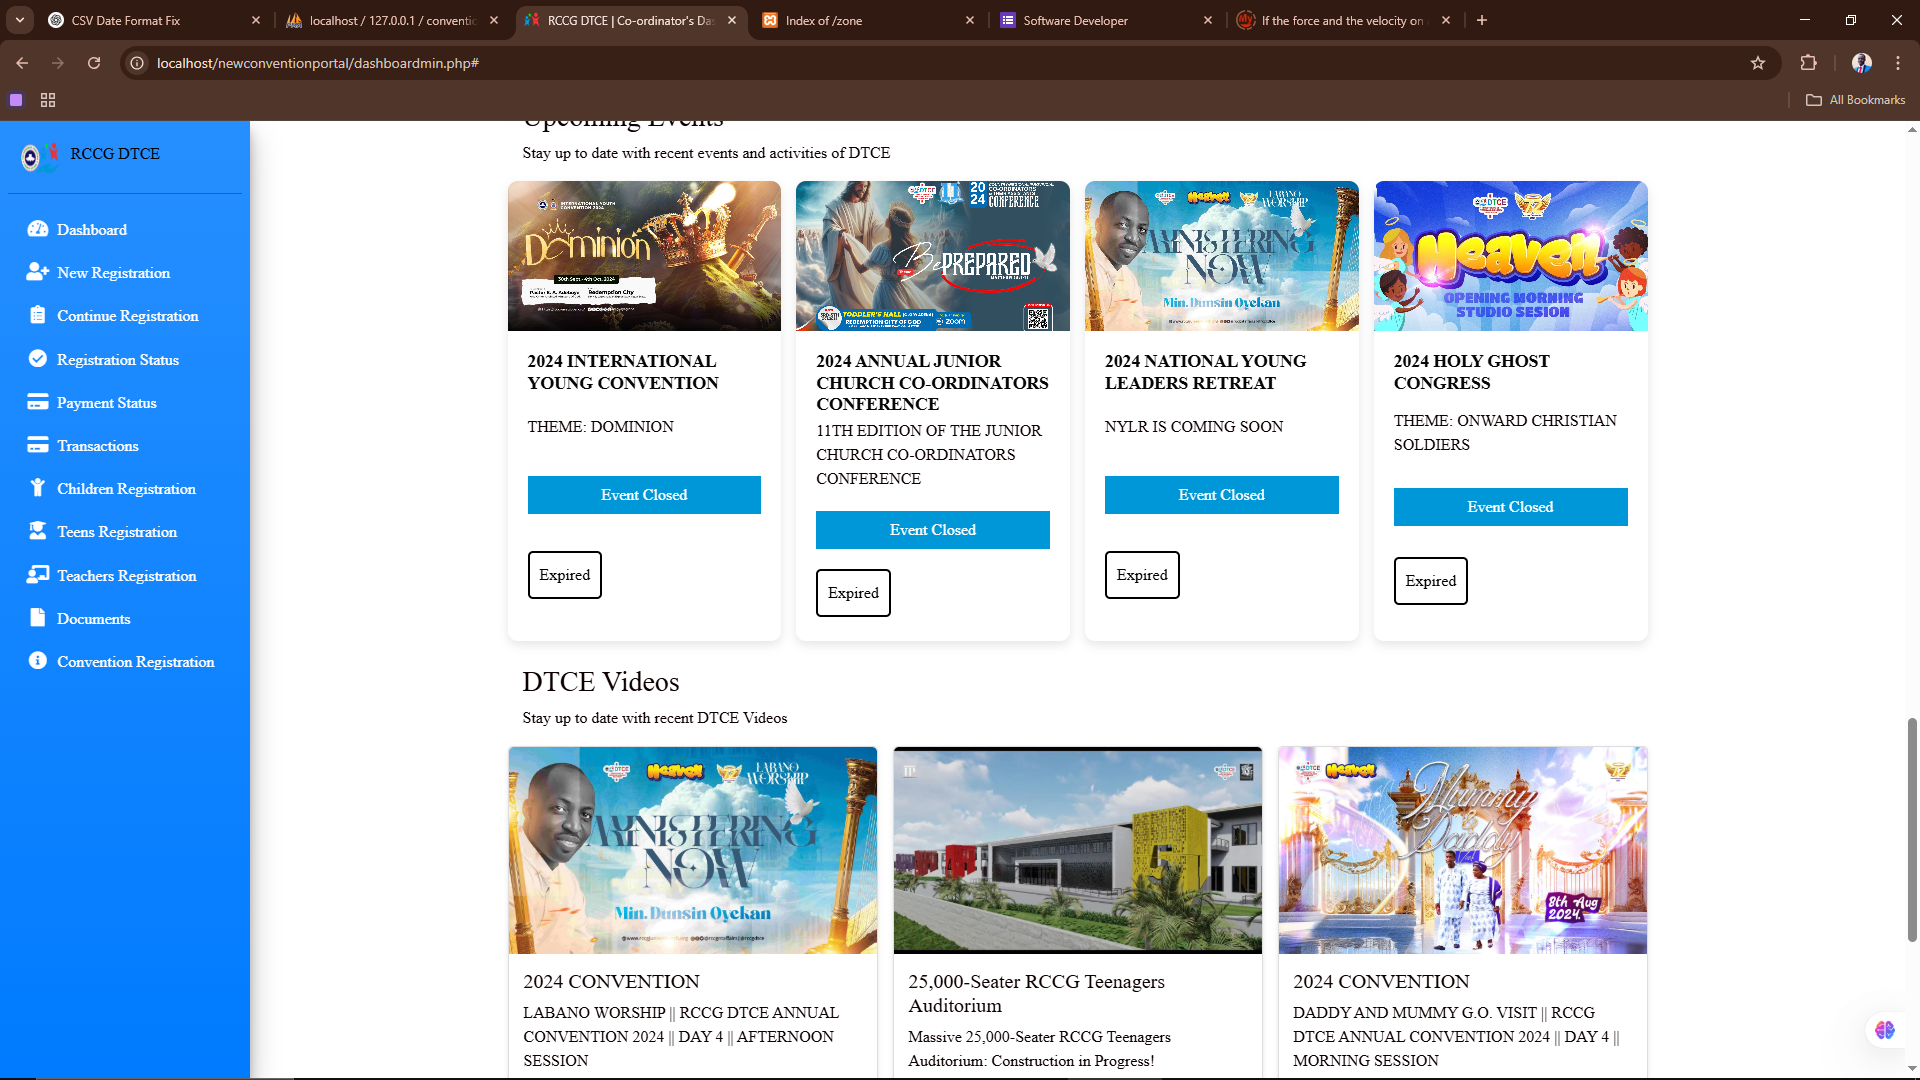
Task: Switch to the localhost phpMyAdmin tab
Action: pyautogui.click(x=392, y=20)
